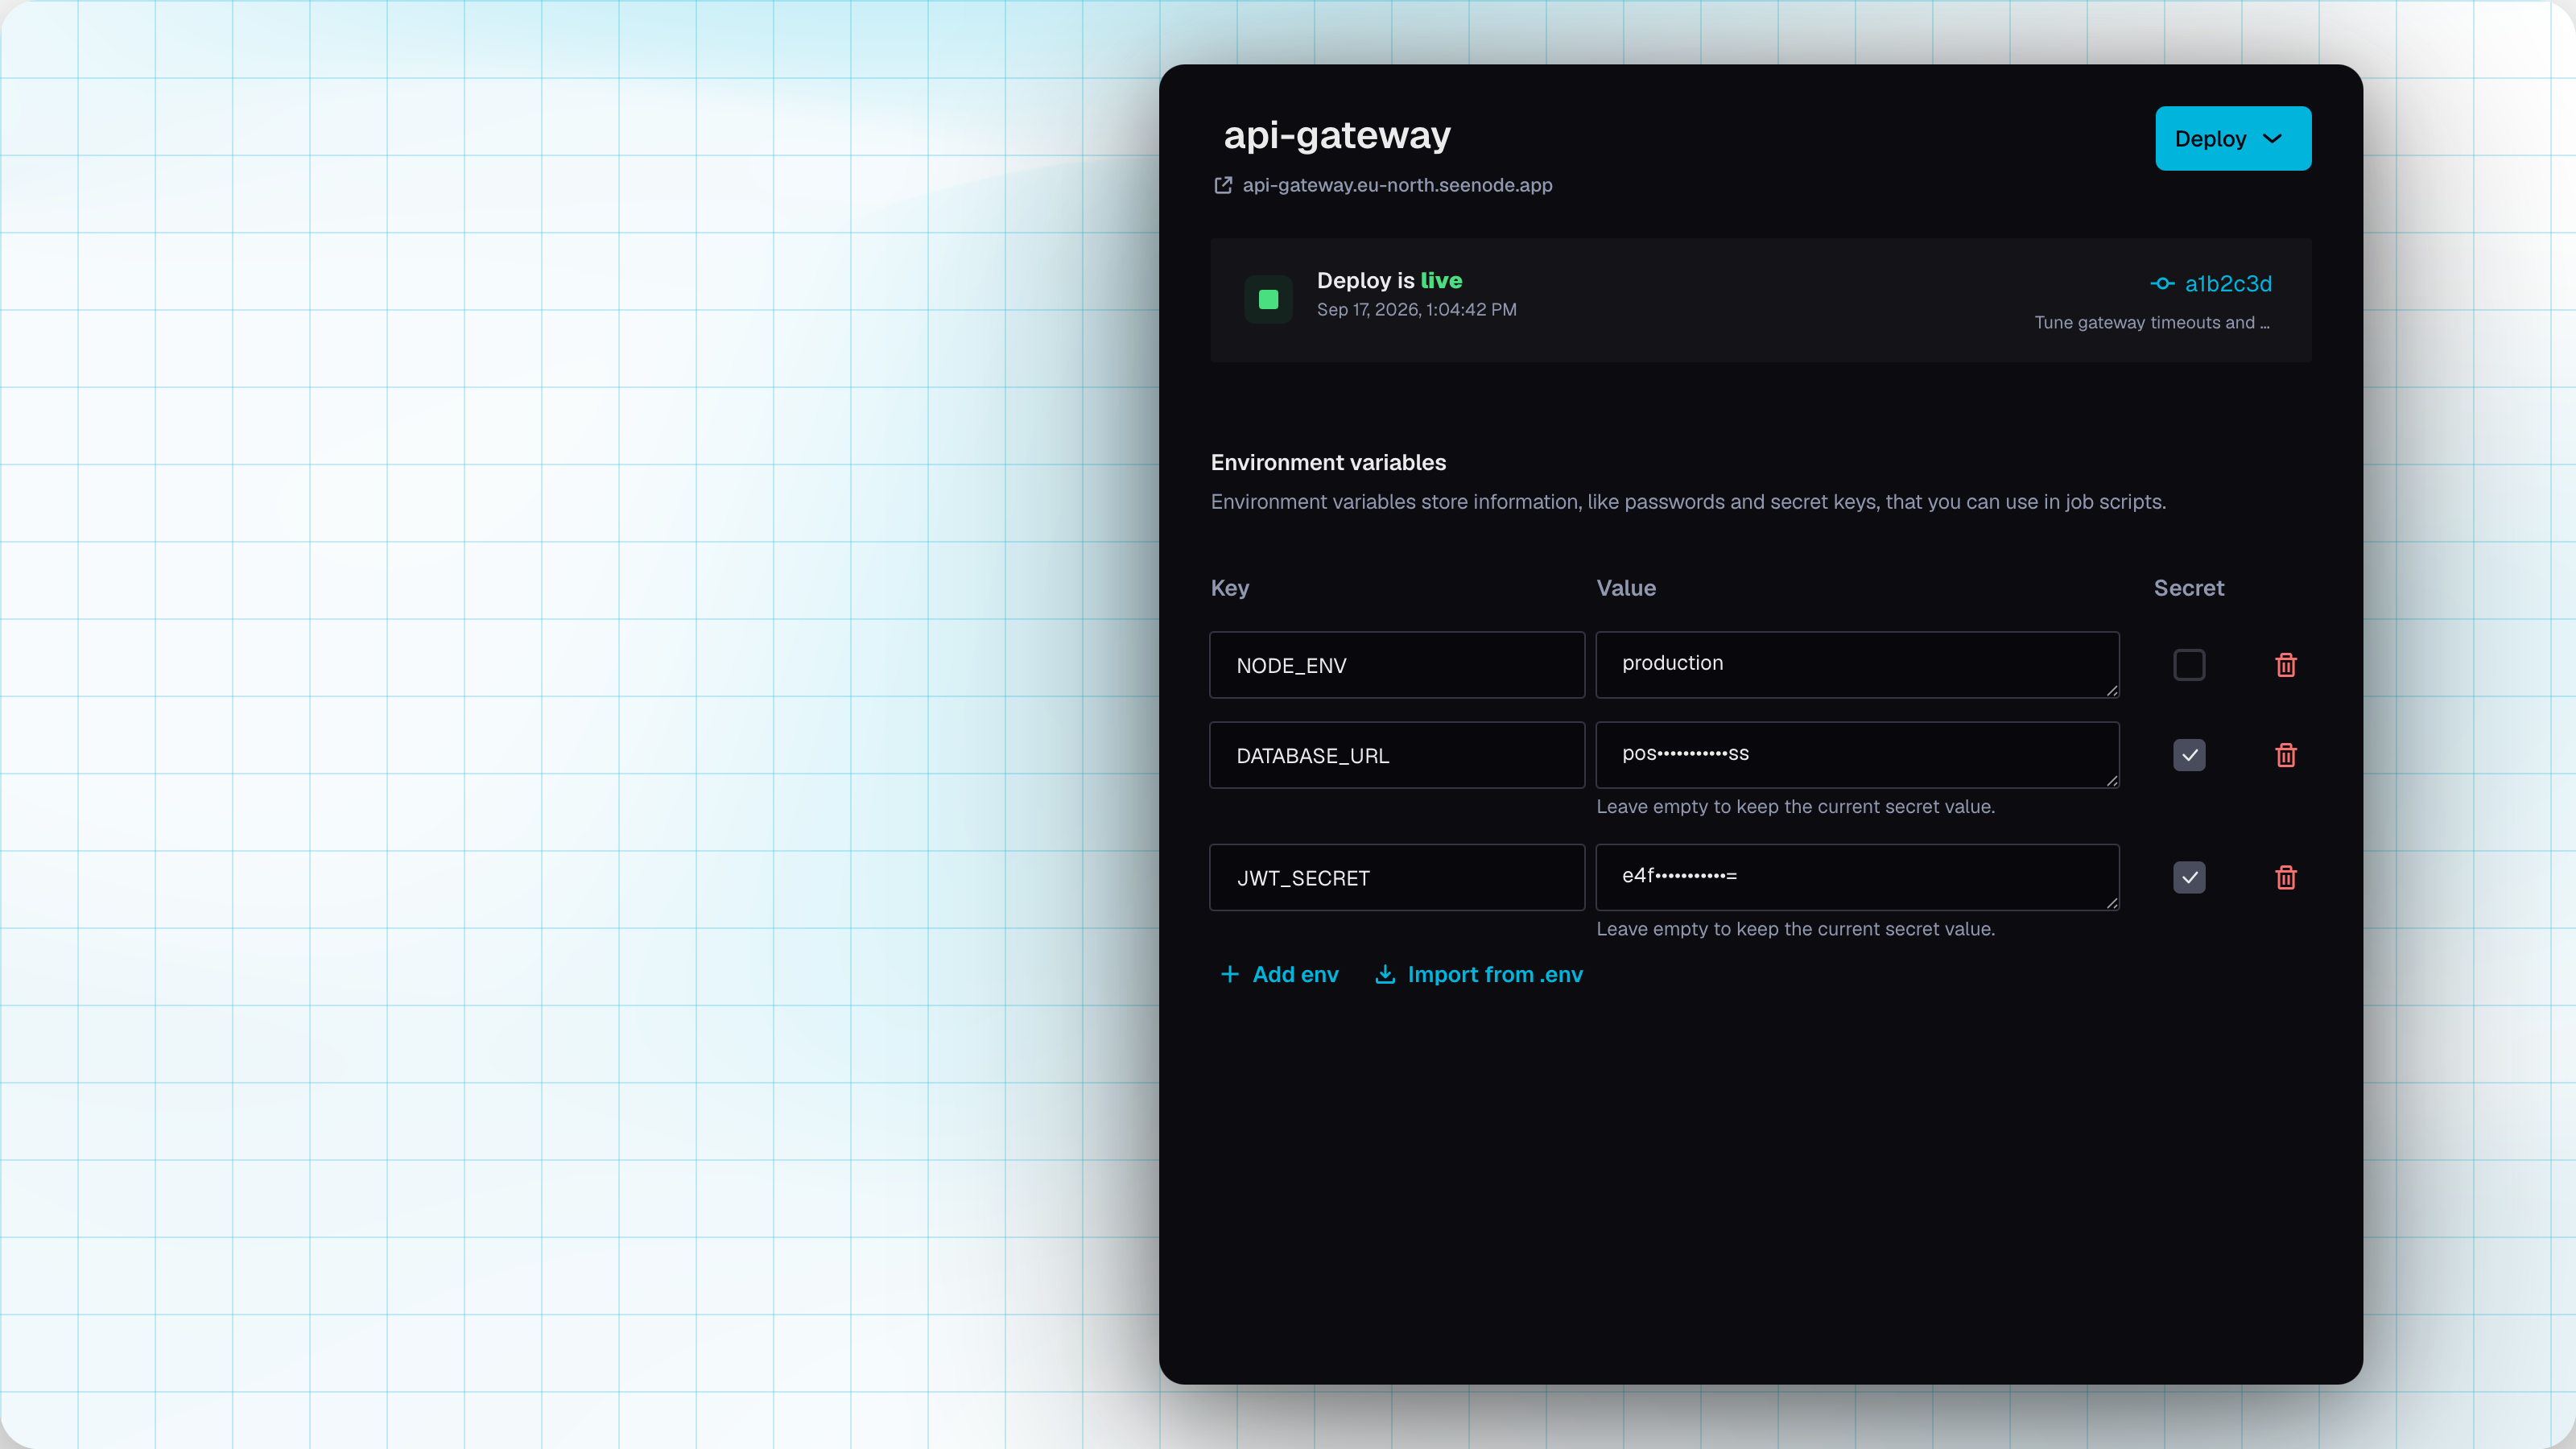Click the Value column header
Image resolution: width=2576 pixels, height=1449 pixels.
[x=1625, y=588]
